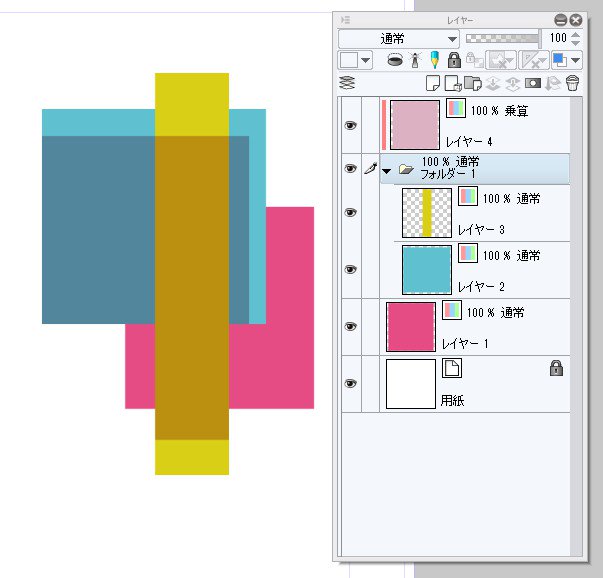Hide フォルダー 1 with its eye icon
Image resolution: width=603 pixels, height=578 pixels.
pyautogui.click(x=350, y=168)
